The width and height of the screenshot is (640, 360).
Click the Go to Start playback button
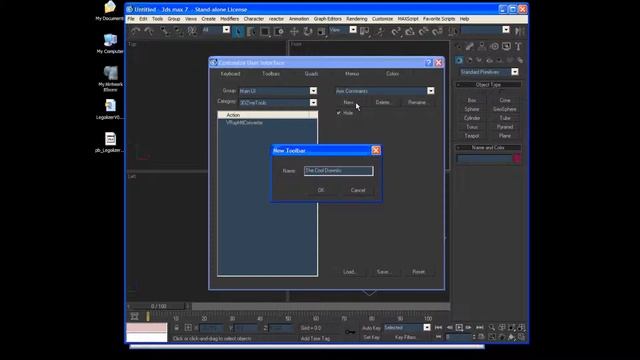(x=438, y=327)
